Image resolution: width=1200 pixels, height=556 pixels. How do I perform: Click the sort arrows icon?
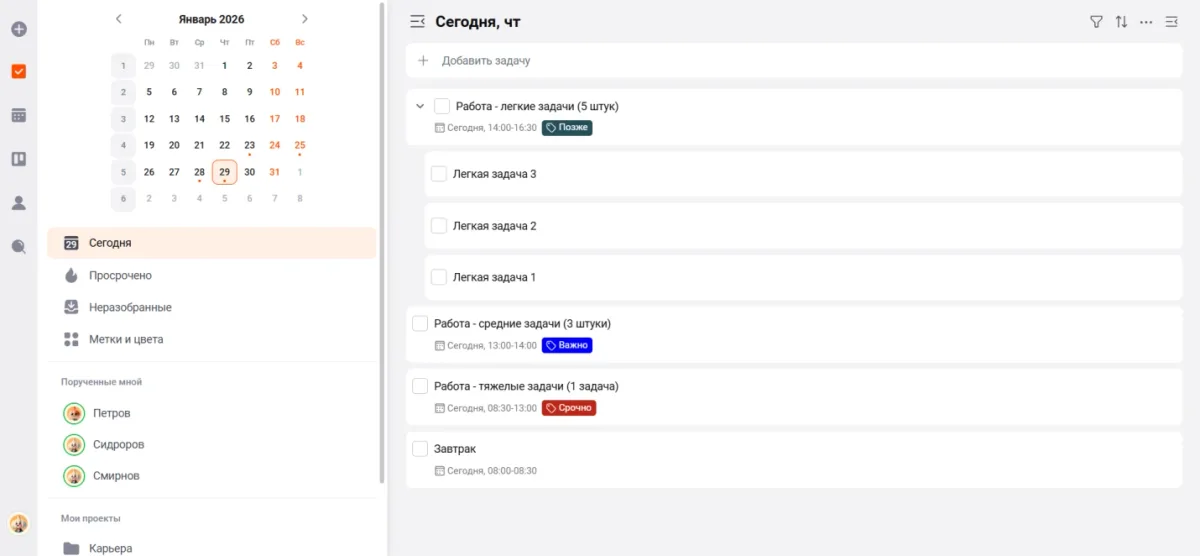pyautogui.click(x=1121, y=21)
